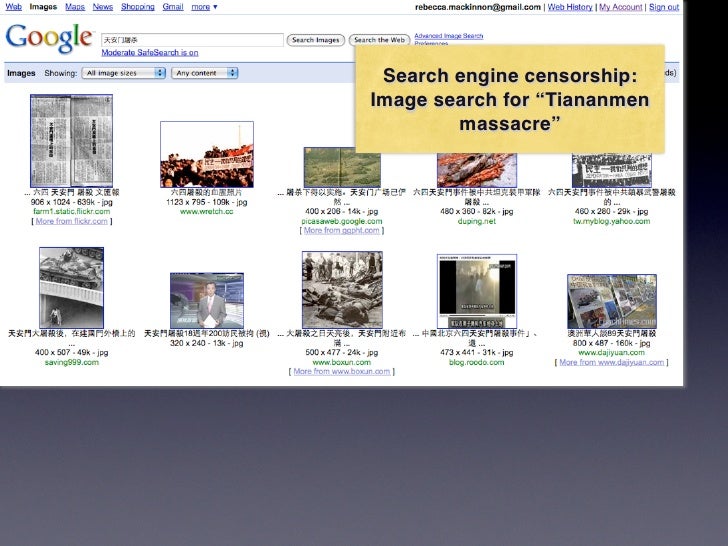This screenshot has height=546, width=728.
Task: Click the www.boxun.com source text
Action: (342, 362)
